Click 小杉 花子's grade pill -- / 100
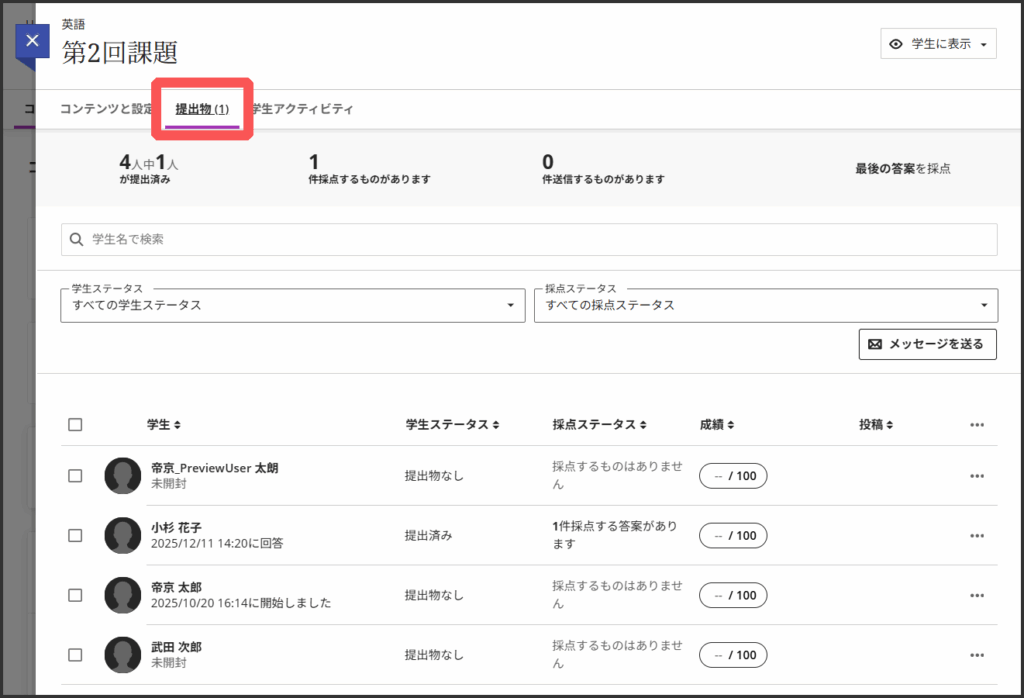Image resolution: width=1024 pixels, height=698 pixels. [x=732, y=536]
